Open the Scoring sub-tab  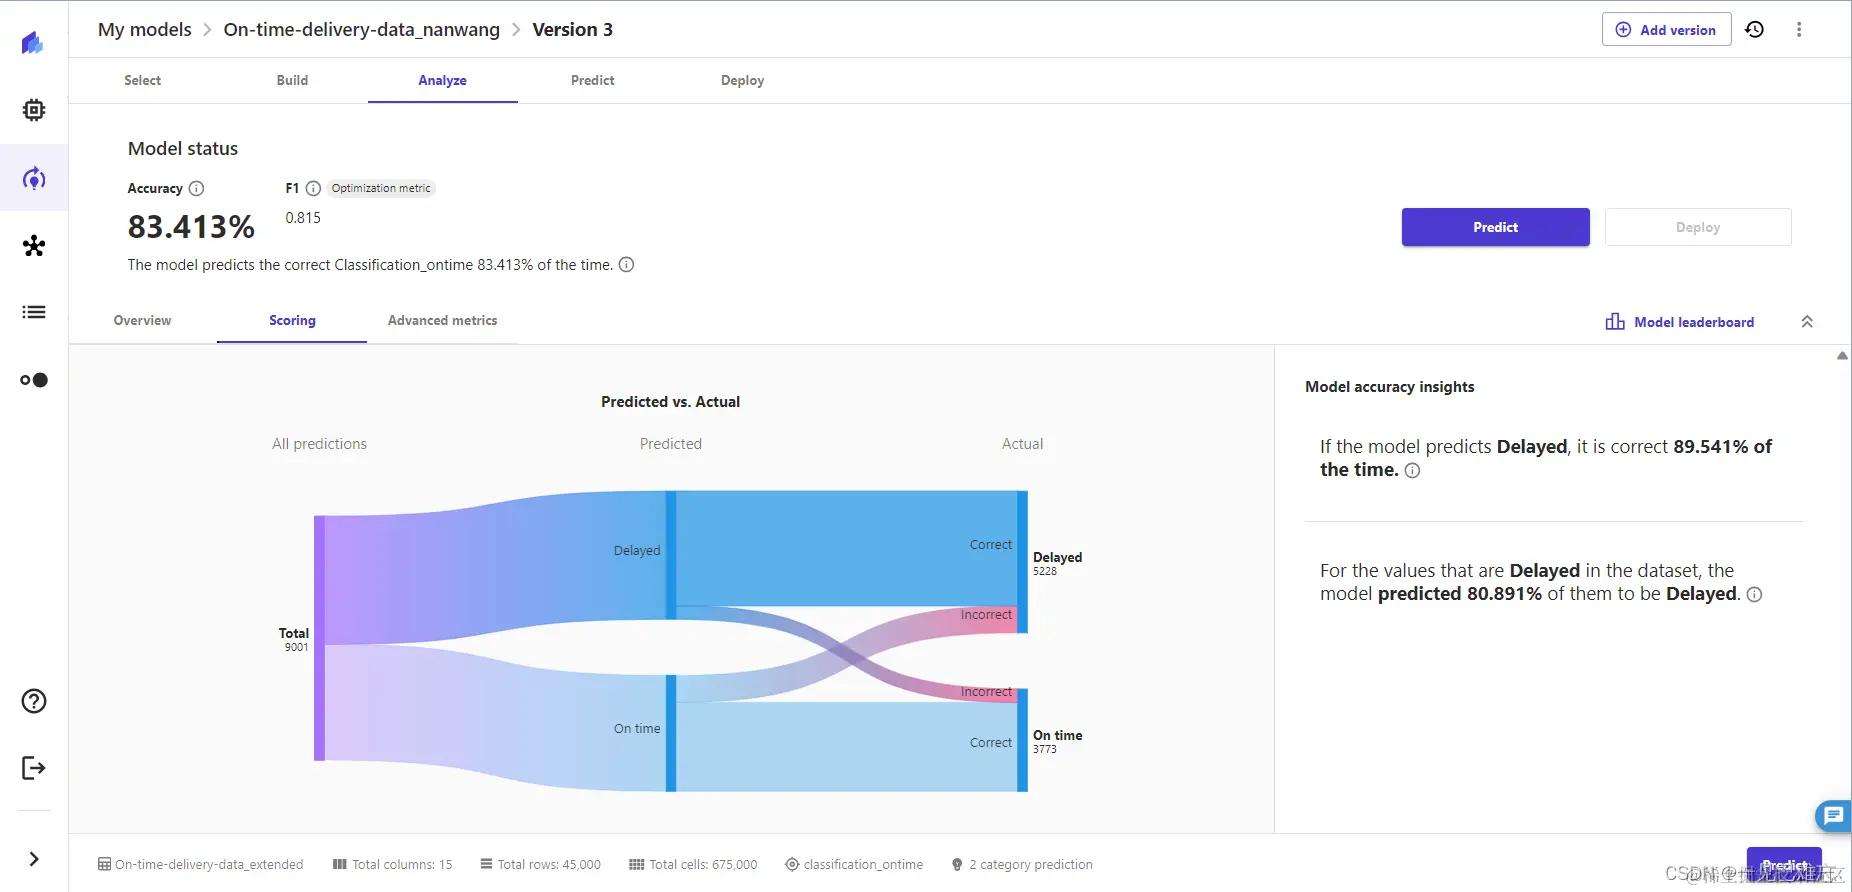(292, 320)
